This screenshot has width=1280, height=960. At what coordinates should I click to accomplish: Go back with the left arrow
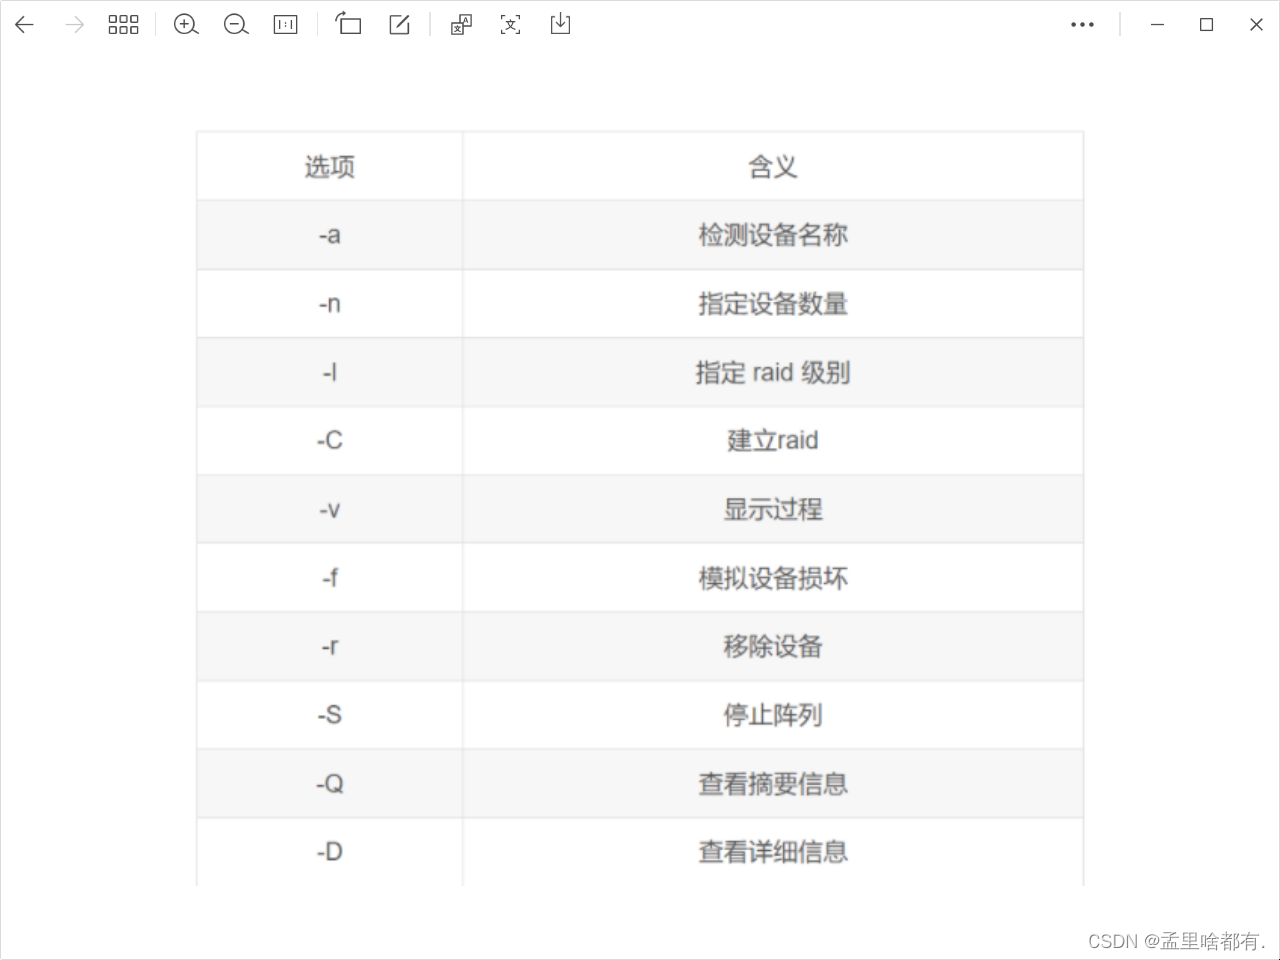(25, 25)
